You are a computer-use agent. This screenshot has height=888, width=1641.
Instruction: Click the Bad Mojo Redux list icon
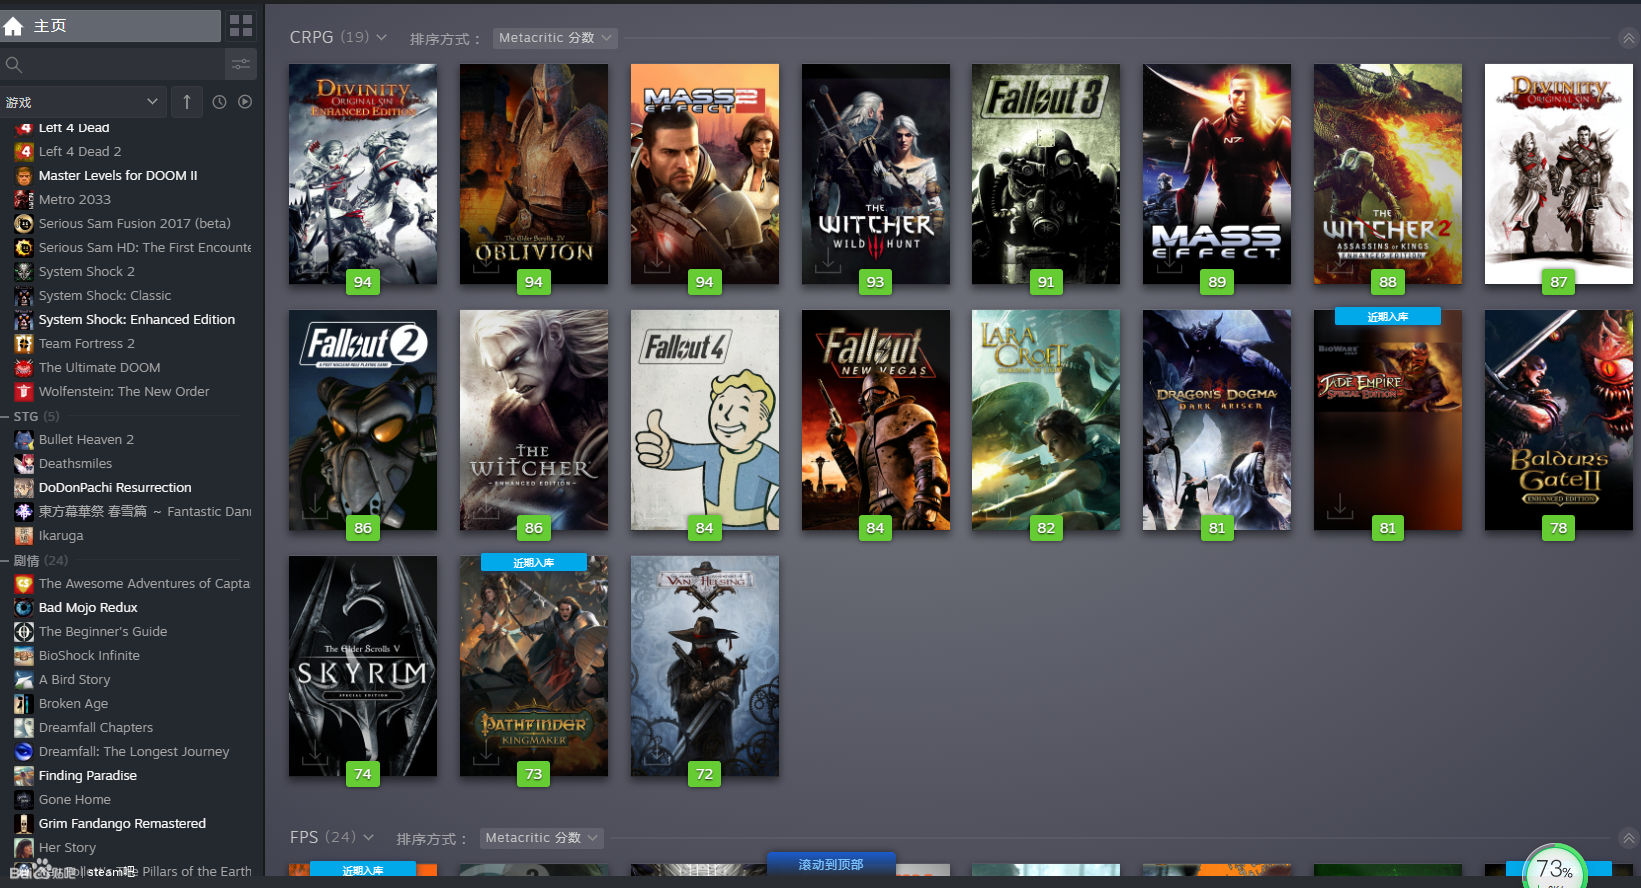24,607
